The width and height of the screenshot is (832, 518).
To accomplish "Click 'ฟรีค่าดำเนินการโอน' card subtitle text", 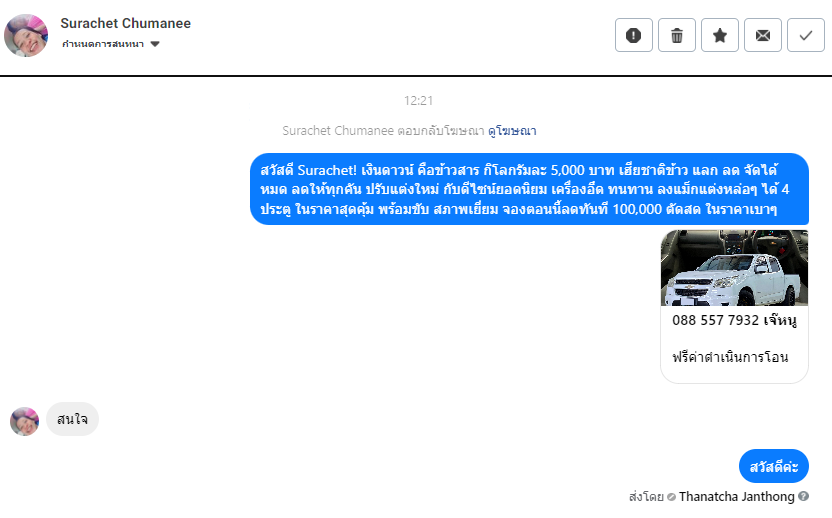I will point(730,357).
